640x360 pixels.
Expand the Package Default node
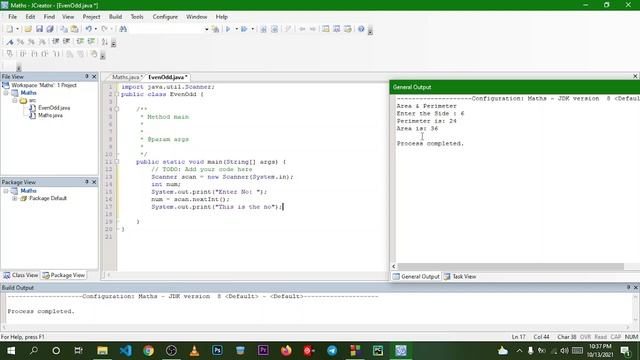pyautogui.click(x=15, y=198)
